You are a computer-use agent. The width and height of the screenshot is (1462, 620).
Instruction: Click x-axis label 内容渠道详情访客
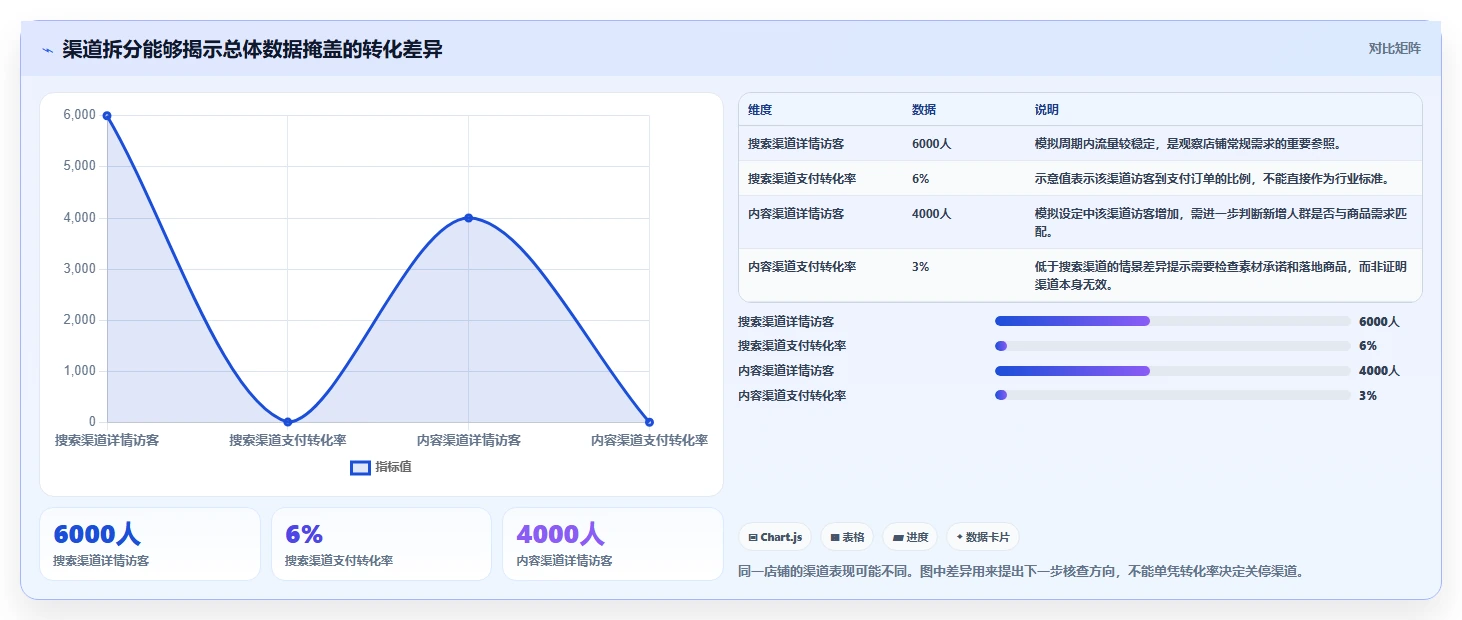[x=469, y=440]
